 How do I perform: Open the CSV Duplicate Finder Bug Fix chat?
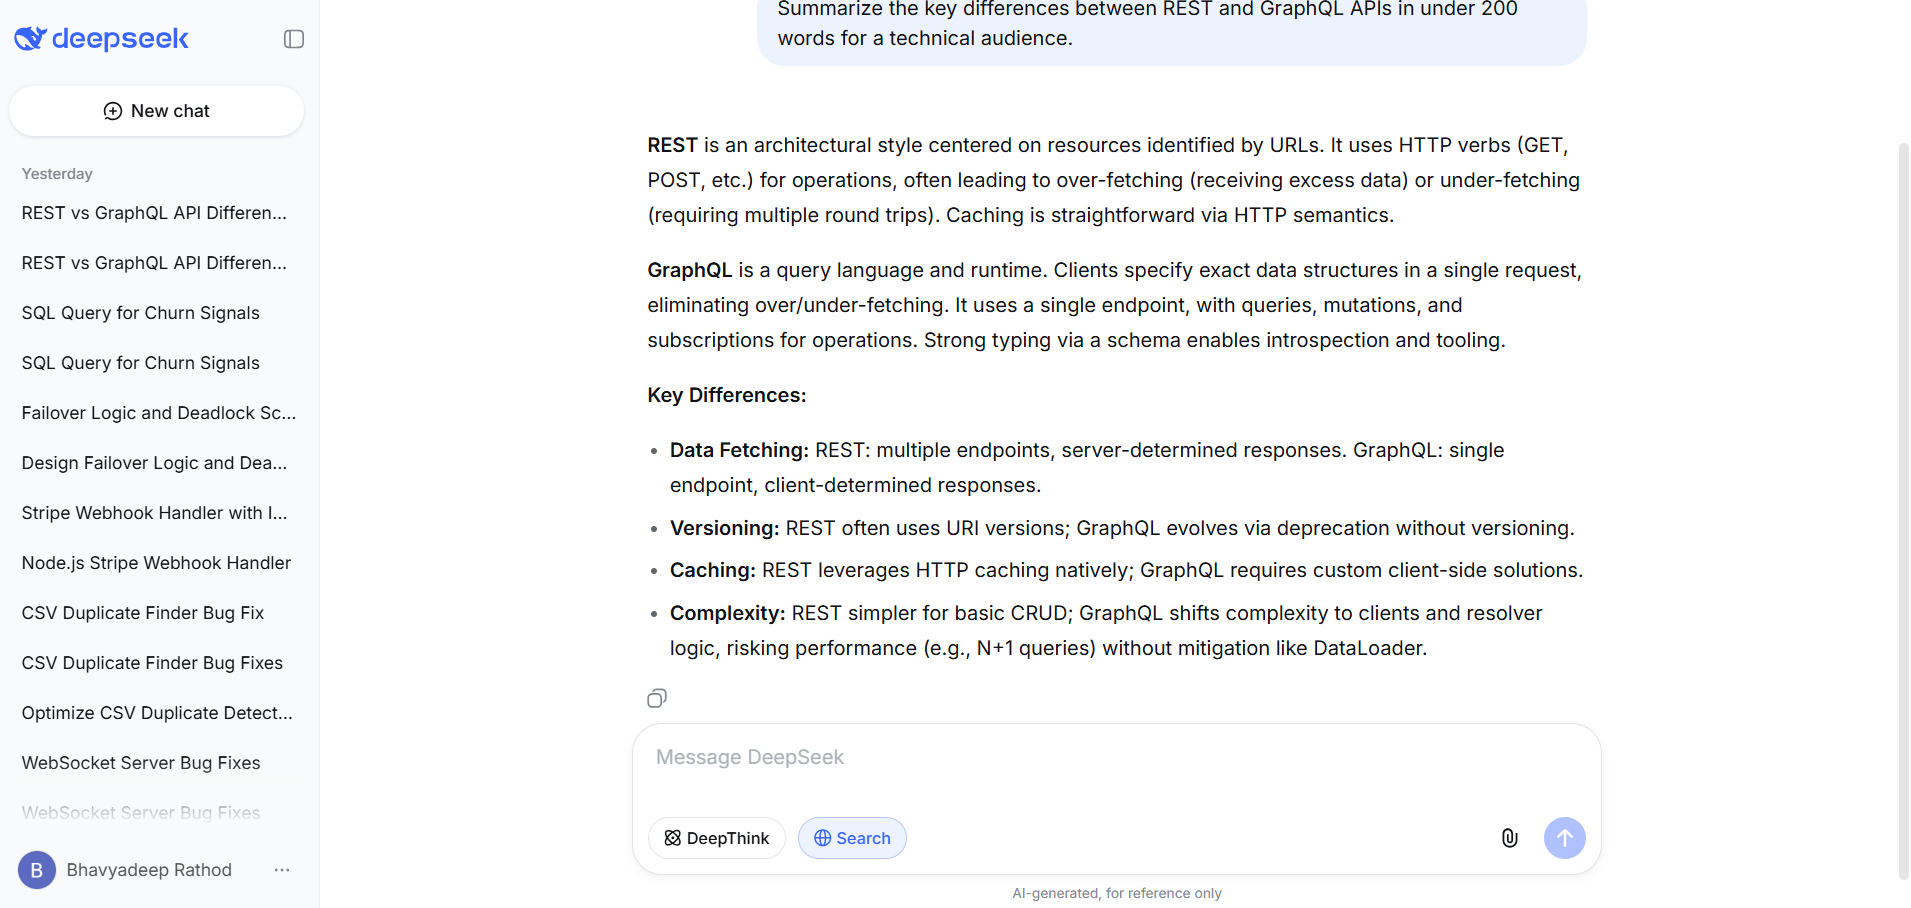(x=142, y=612)
